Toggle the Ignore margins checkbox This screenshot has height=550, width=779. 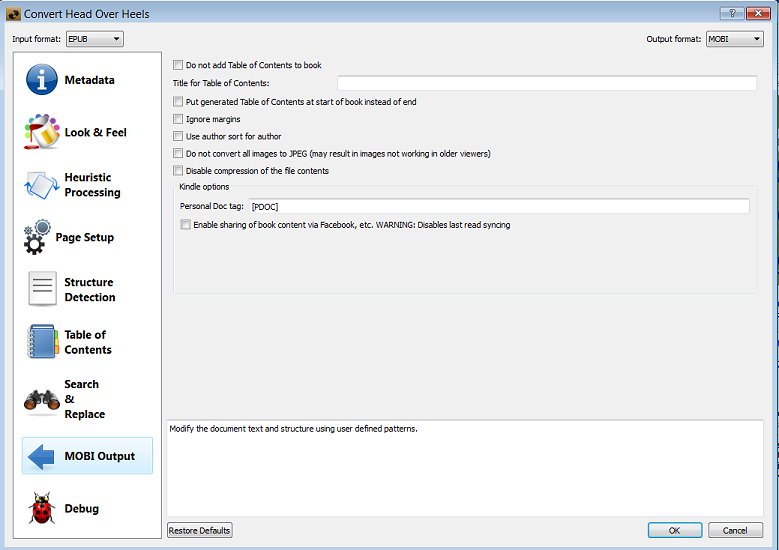tap(179, 119)
